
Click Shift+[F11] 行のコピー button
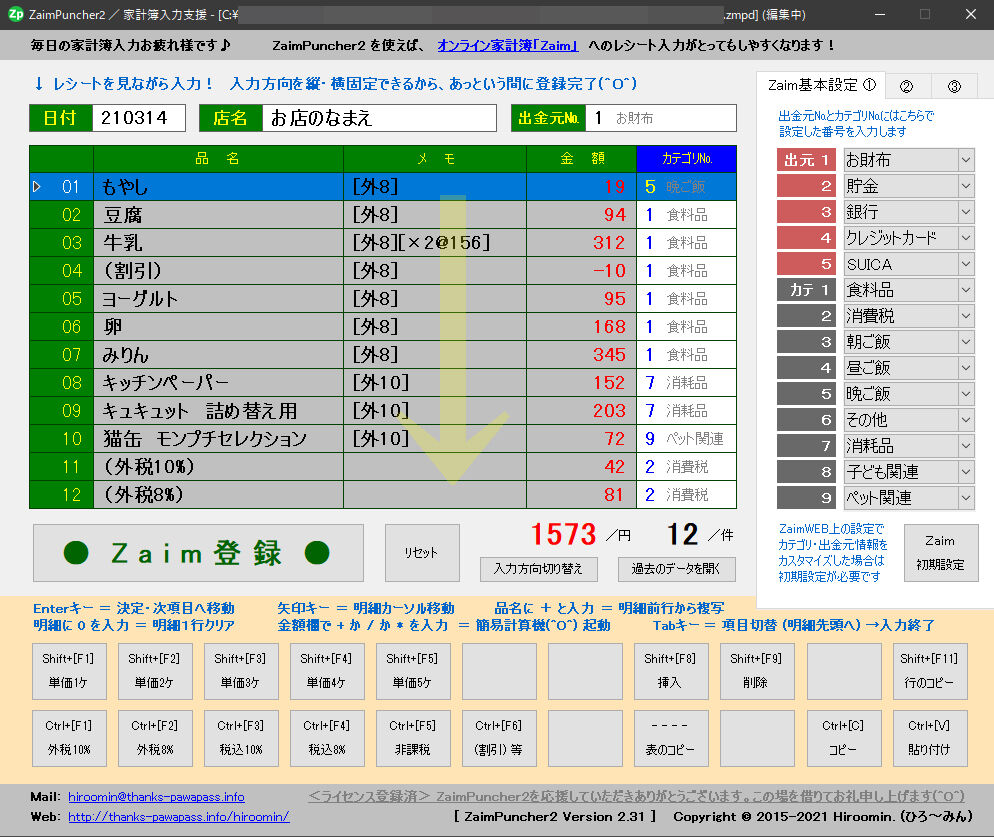pos(930,671)
